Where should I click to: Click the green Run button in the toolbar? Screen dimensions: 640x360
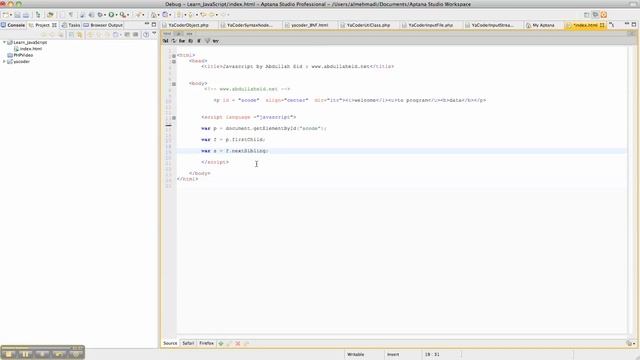click(x=111, y=15)
